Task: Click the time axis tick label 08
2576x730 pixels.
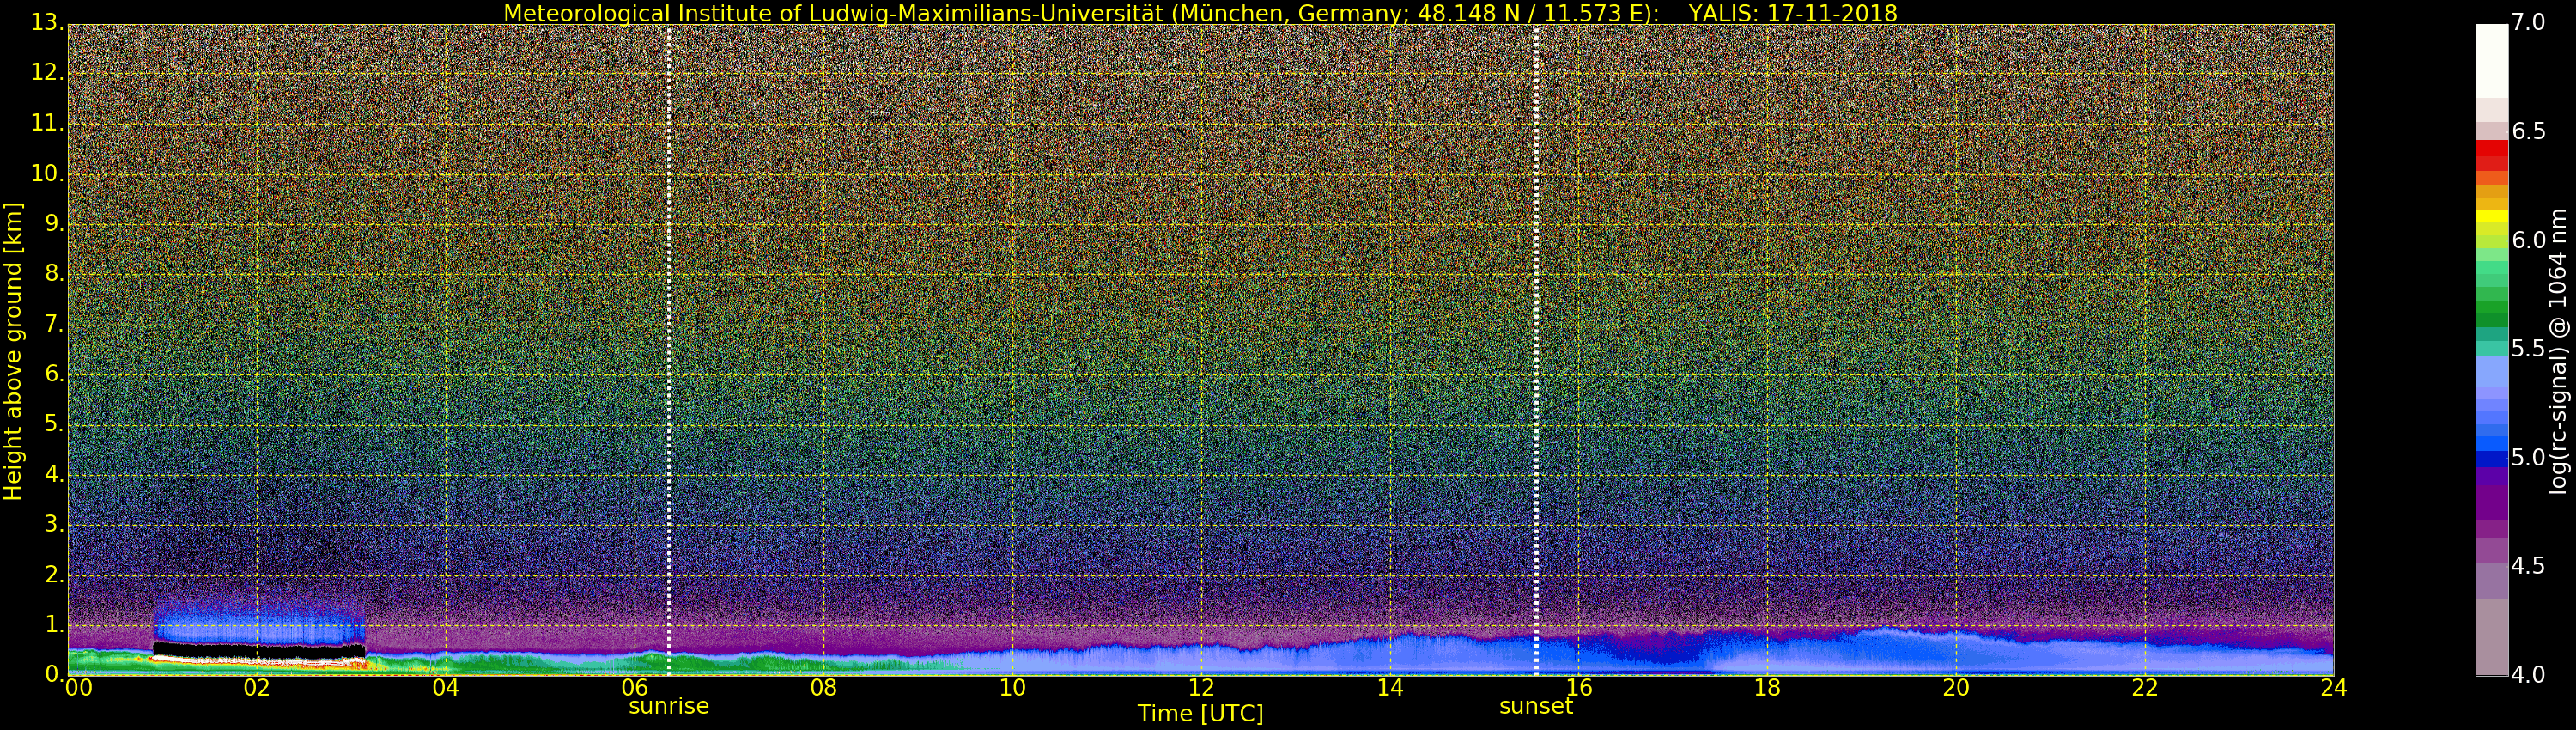Action: tap(824, 688)
